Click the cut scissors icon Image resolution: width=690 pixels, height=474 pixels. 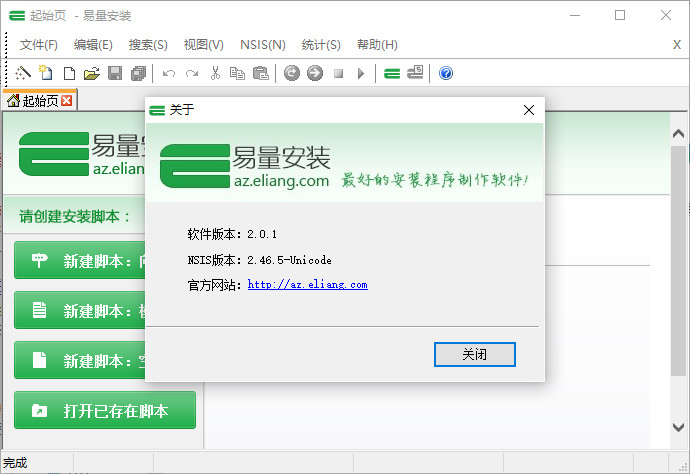(215, 73)
